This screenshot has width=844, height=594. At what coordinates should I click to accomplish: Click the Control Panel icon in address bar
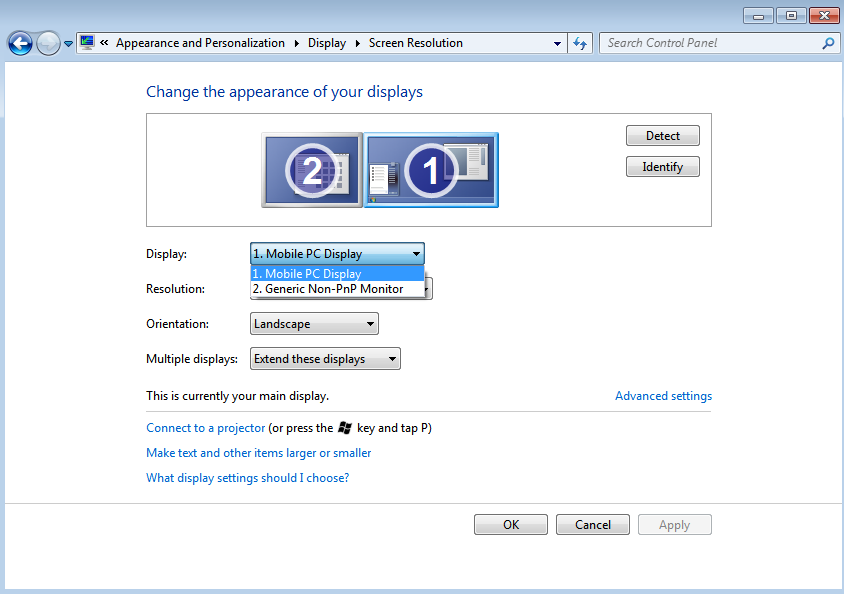click(x=87, y=43)
